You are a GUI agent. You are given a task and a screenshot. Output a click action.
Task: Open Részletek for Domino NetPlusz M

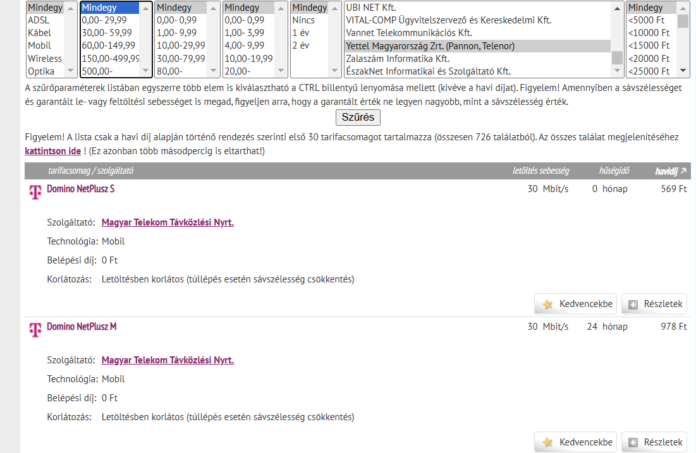[654, 442]
